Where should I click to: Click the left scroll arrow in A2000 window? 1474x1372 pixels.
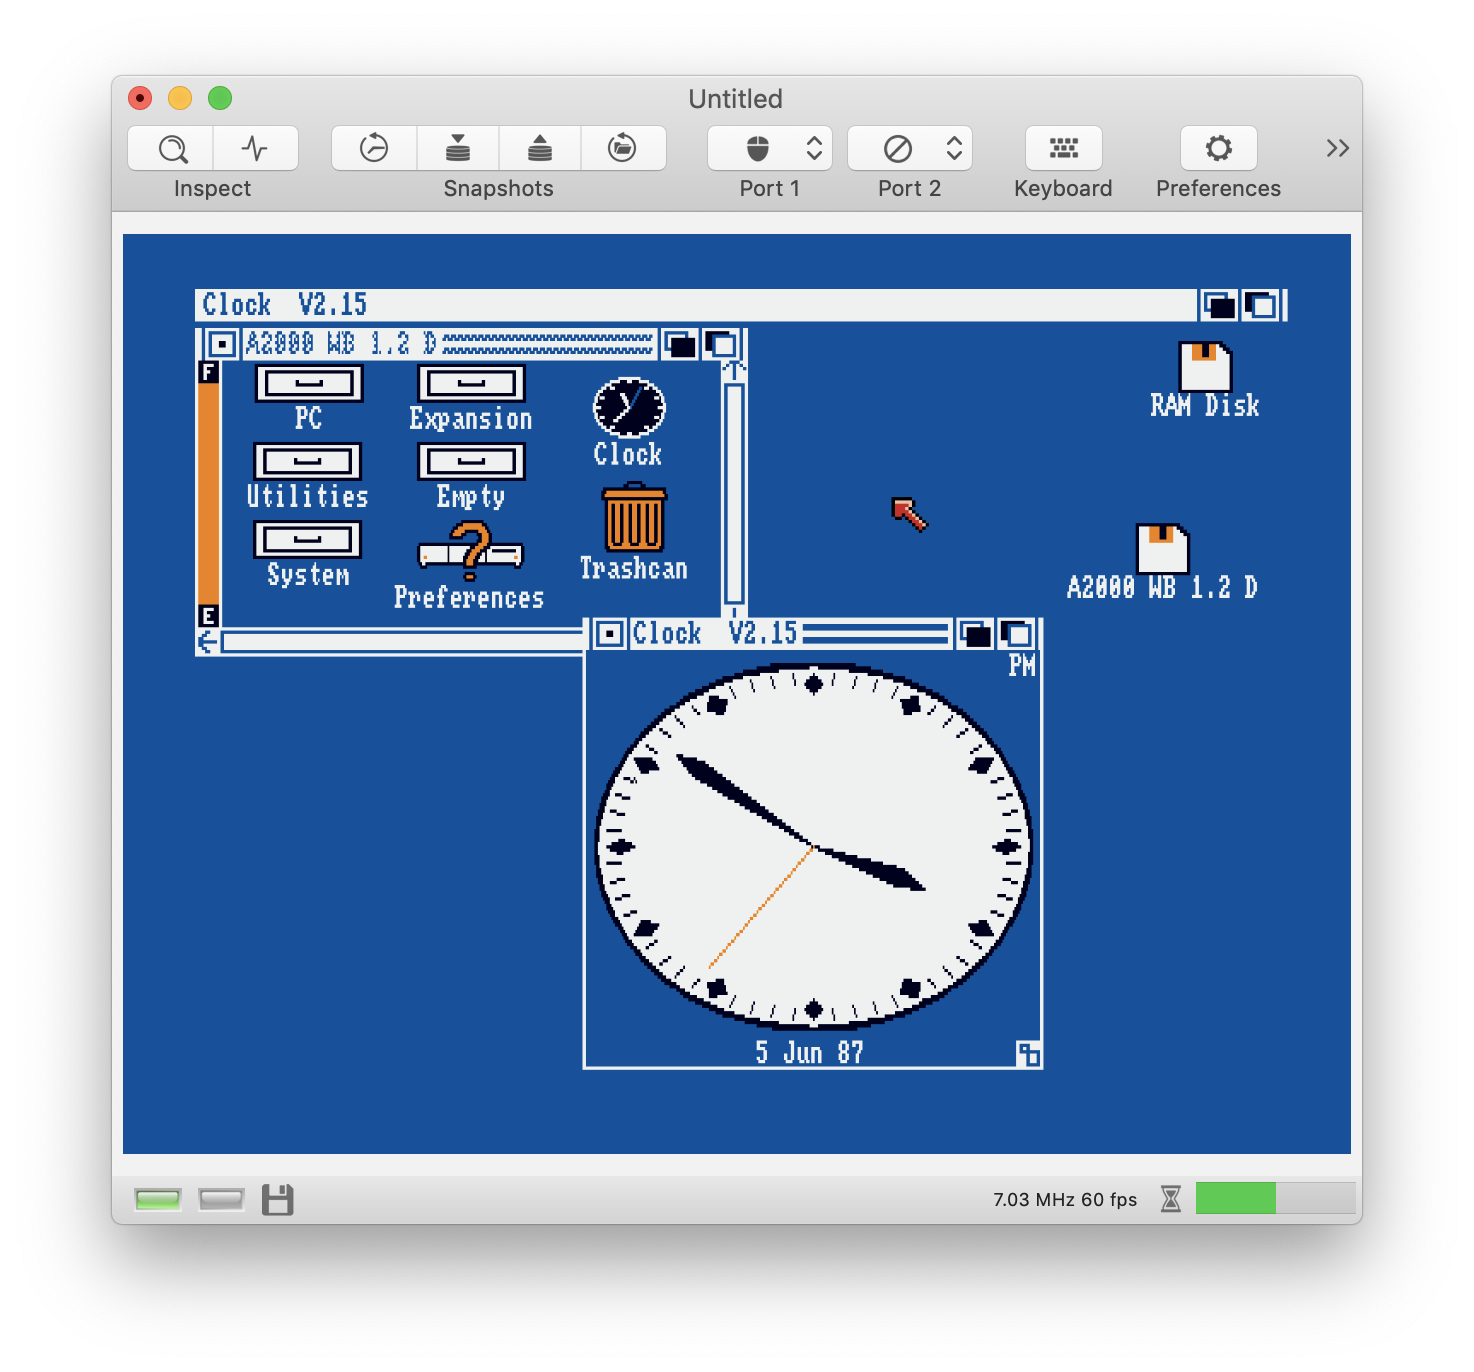pos(207,642)
